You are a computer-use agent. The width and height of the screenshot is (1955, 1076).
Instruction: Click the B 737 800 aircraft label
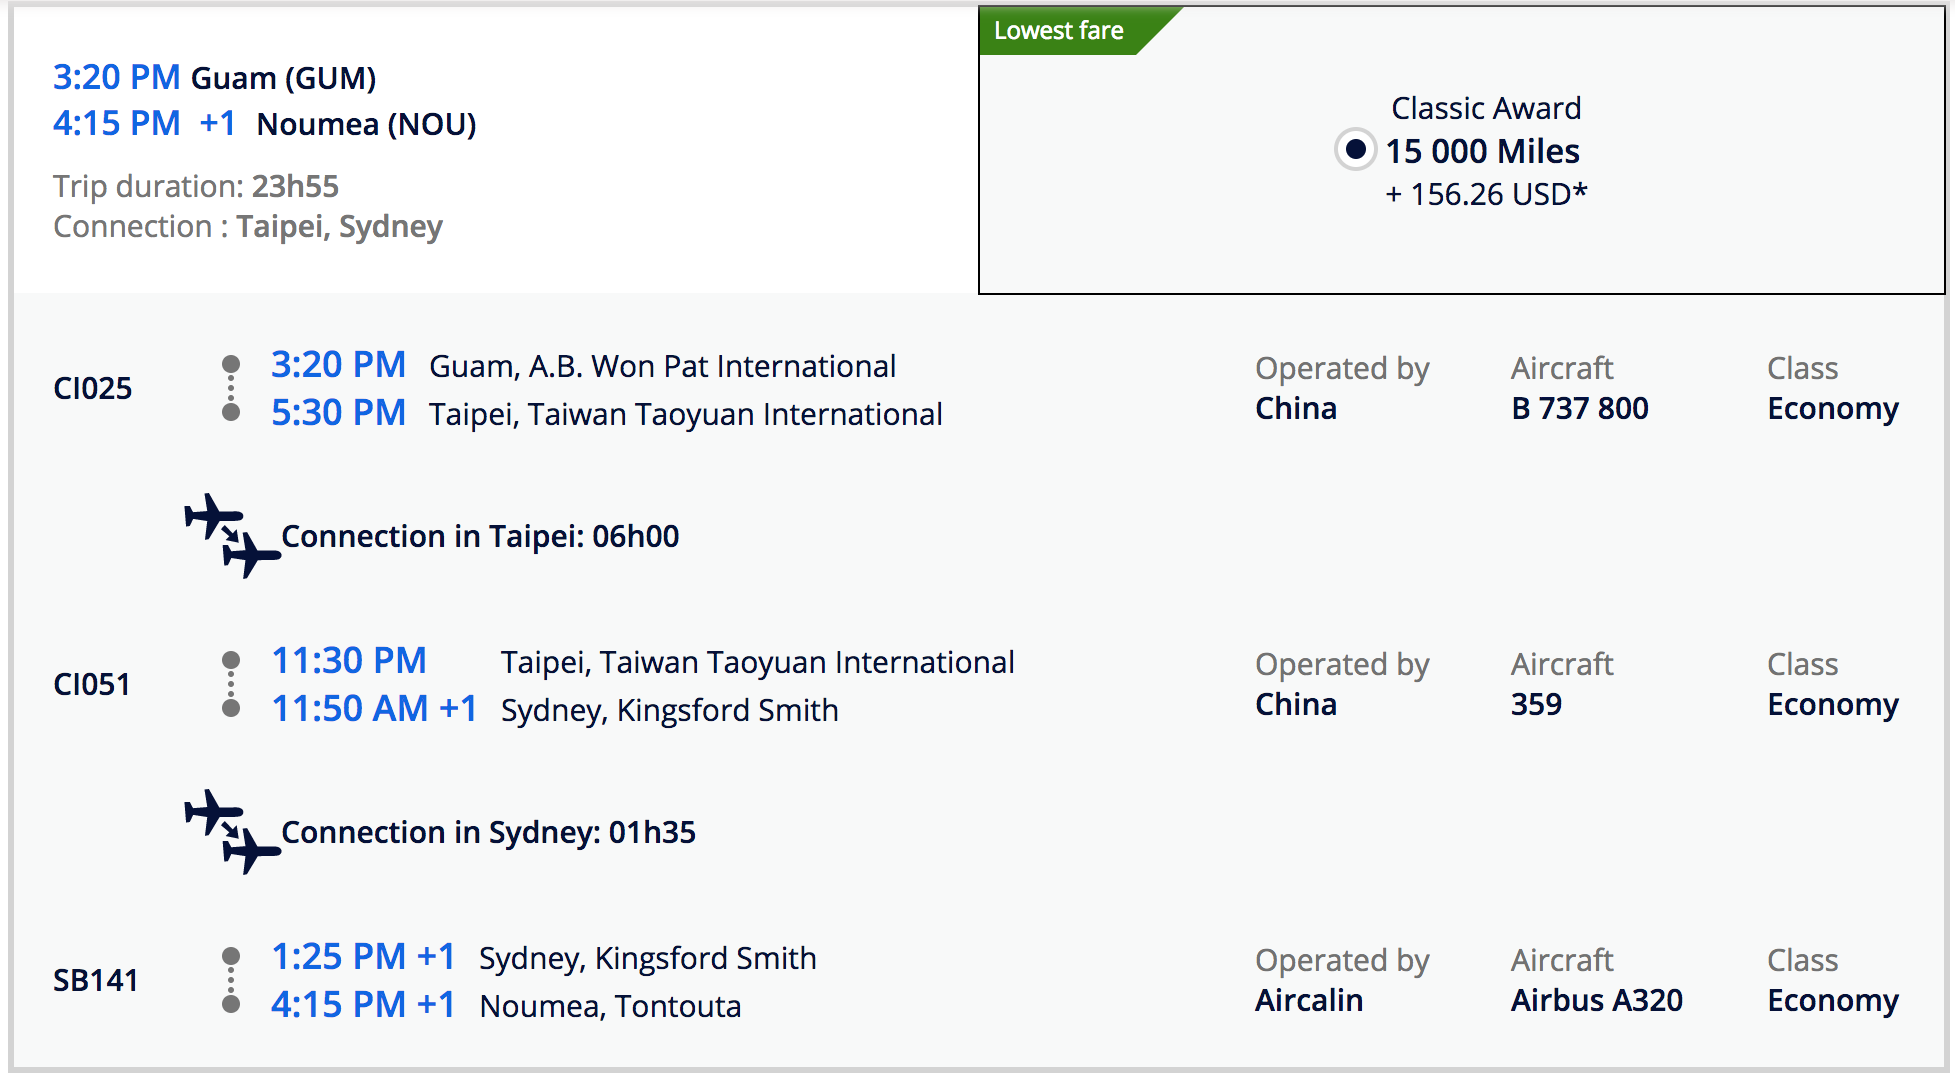point(1579,408)
